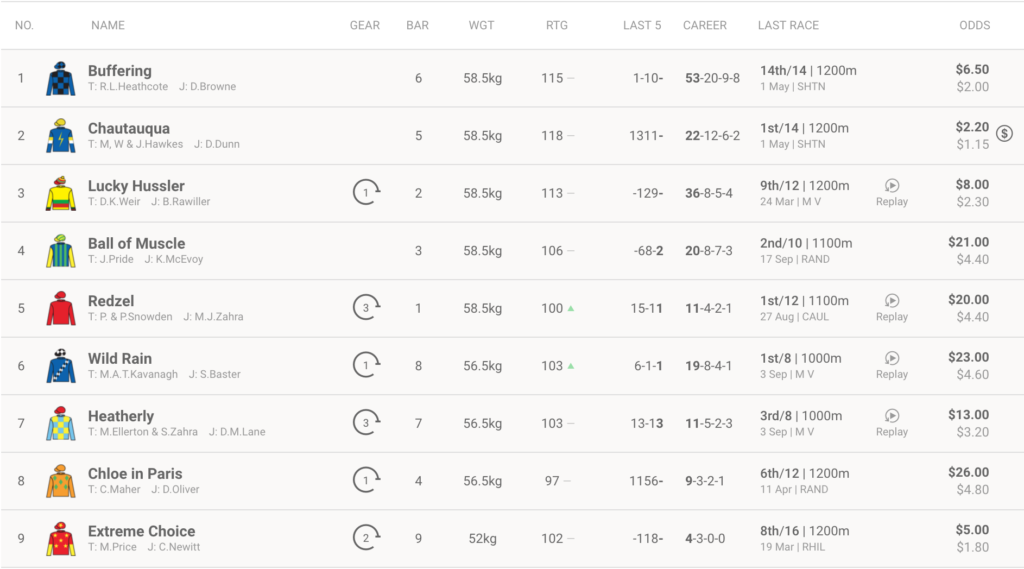Click Redzel's gear icon numbered 3
Viewport: 1024px width, 569px height.
366,308
